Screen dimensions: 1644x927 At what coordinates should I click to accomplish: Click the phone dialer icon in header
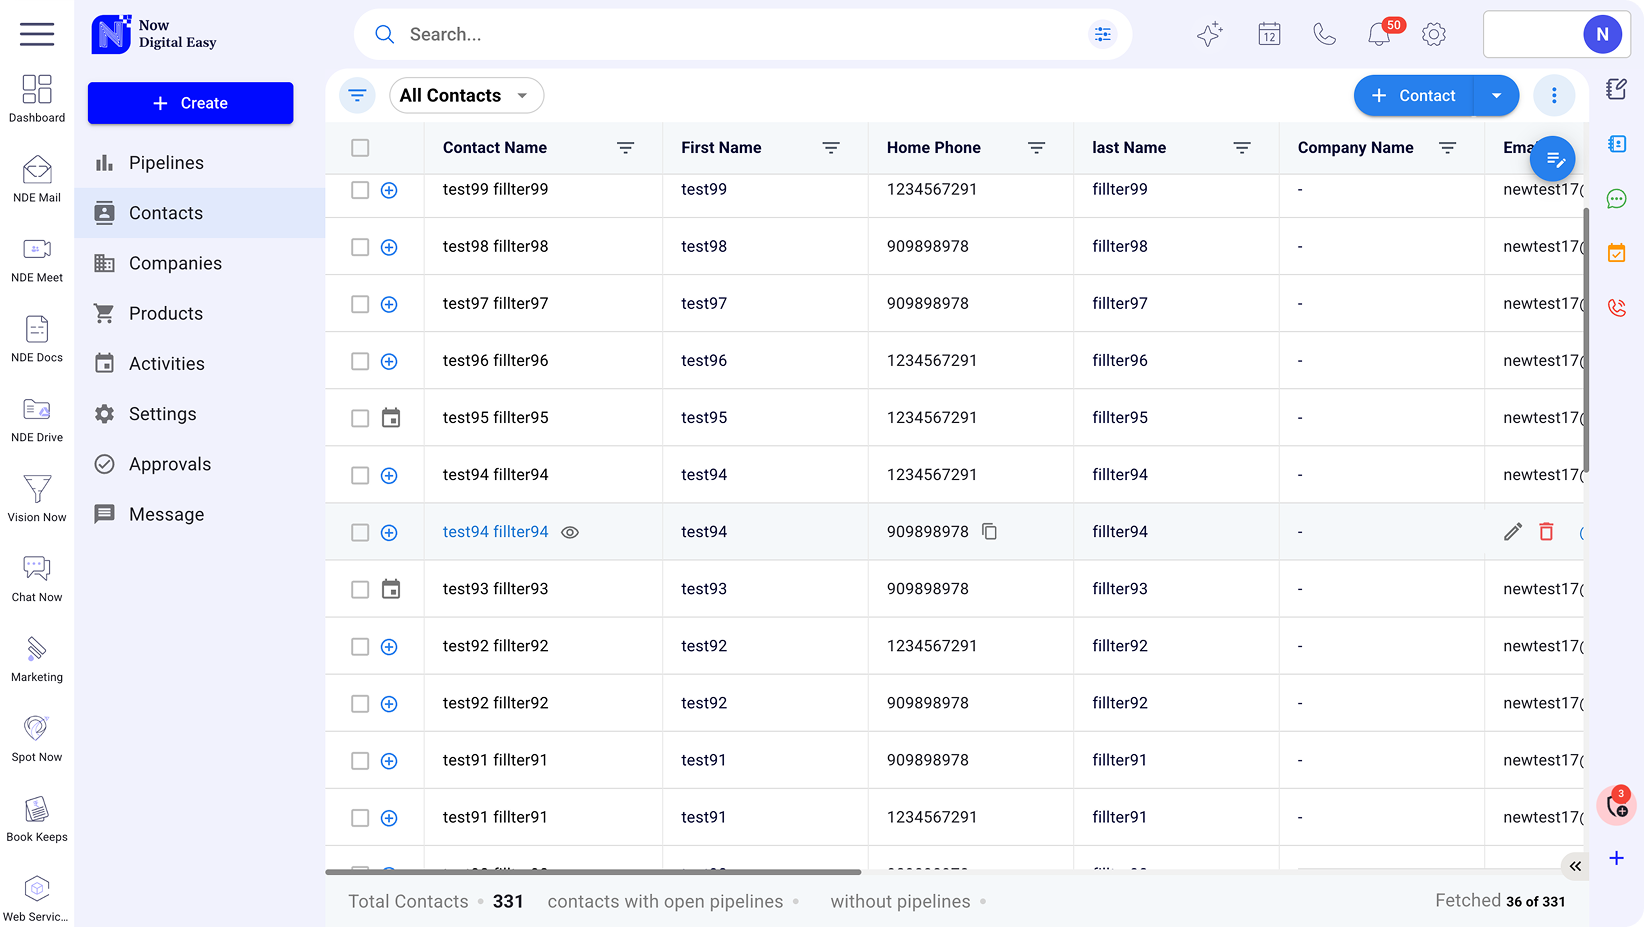coord(1324,35)
